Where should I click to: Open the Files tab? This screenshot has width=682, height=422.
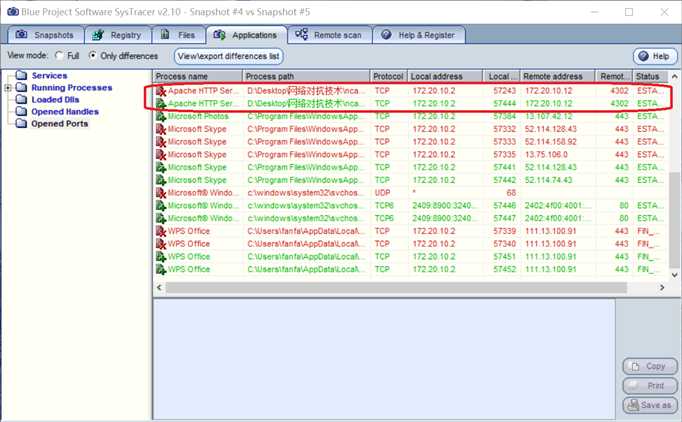pyautogui.click(x=178, y=35)
